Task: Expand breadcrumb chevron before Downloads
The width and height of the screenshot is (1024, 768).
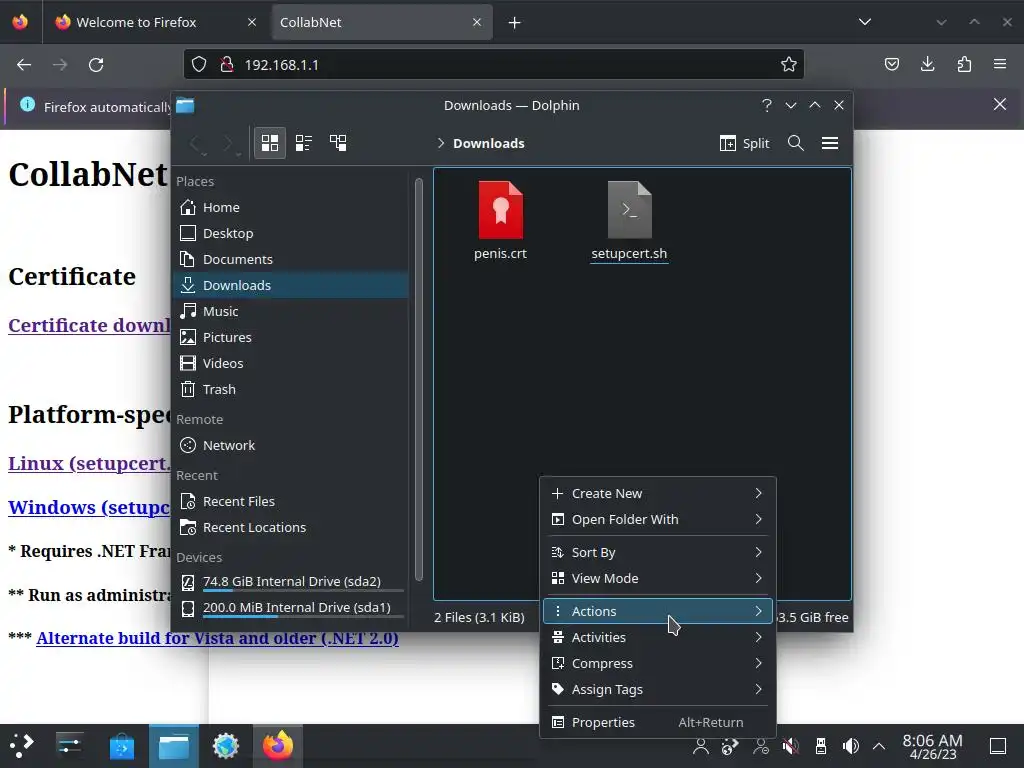Action: pyautogui.click(x=441, y=143)
